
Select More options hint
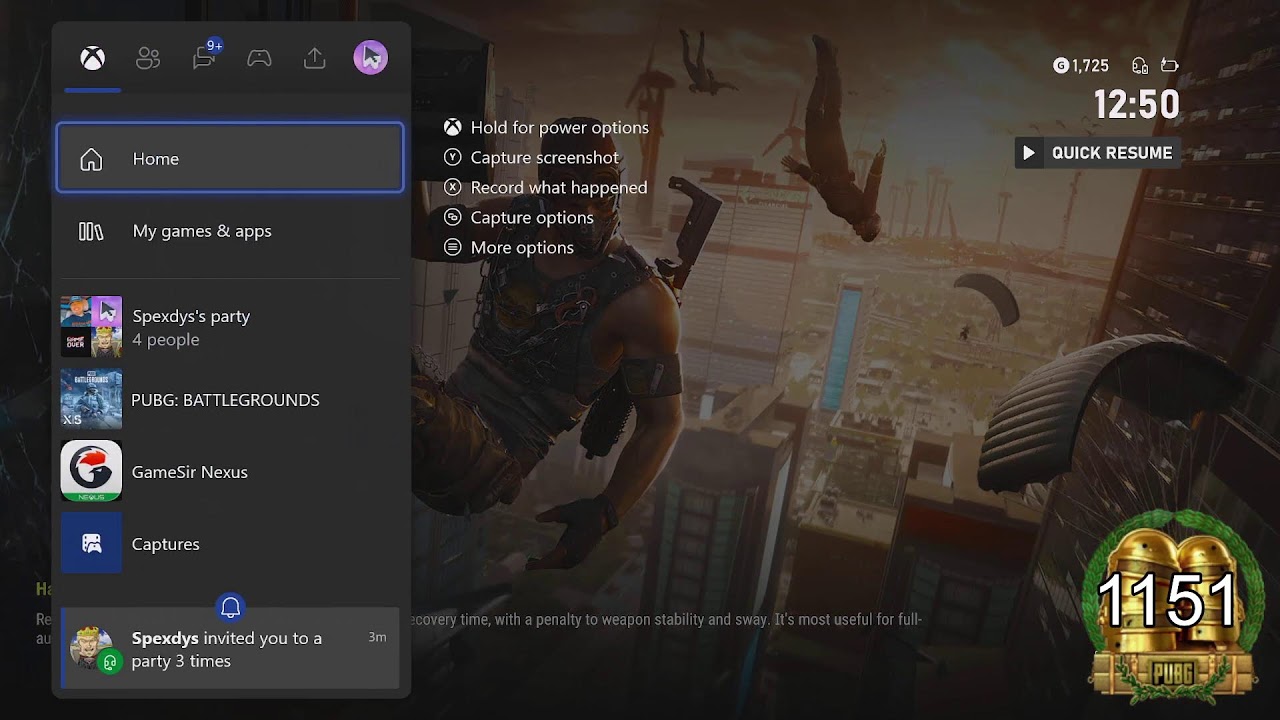(509, 247)
